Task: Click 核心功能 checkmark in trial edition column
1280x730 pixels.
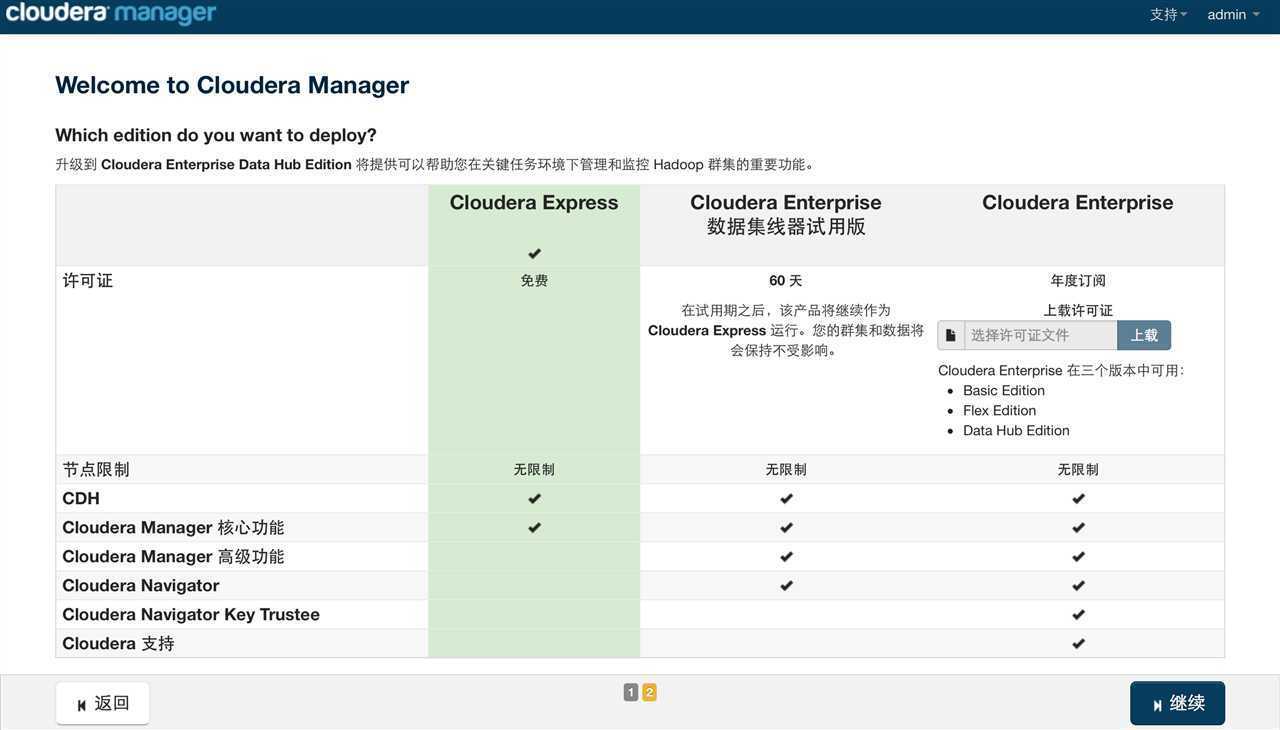Action: (786, 527)
